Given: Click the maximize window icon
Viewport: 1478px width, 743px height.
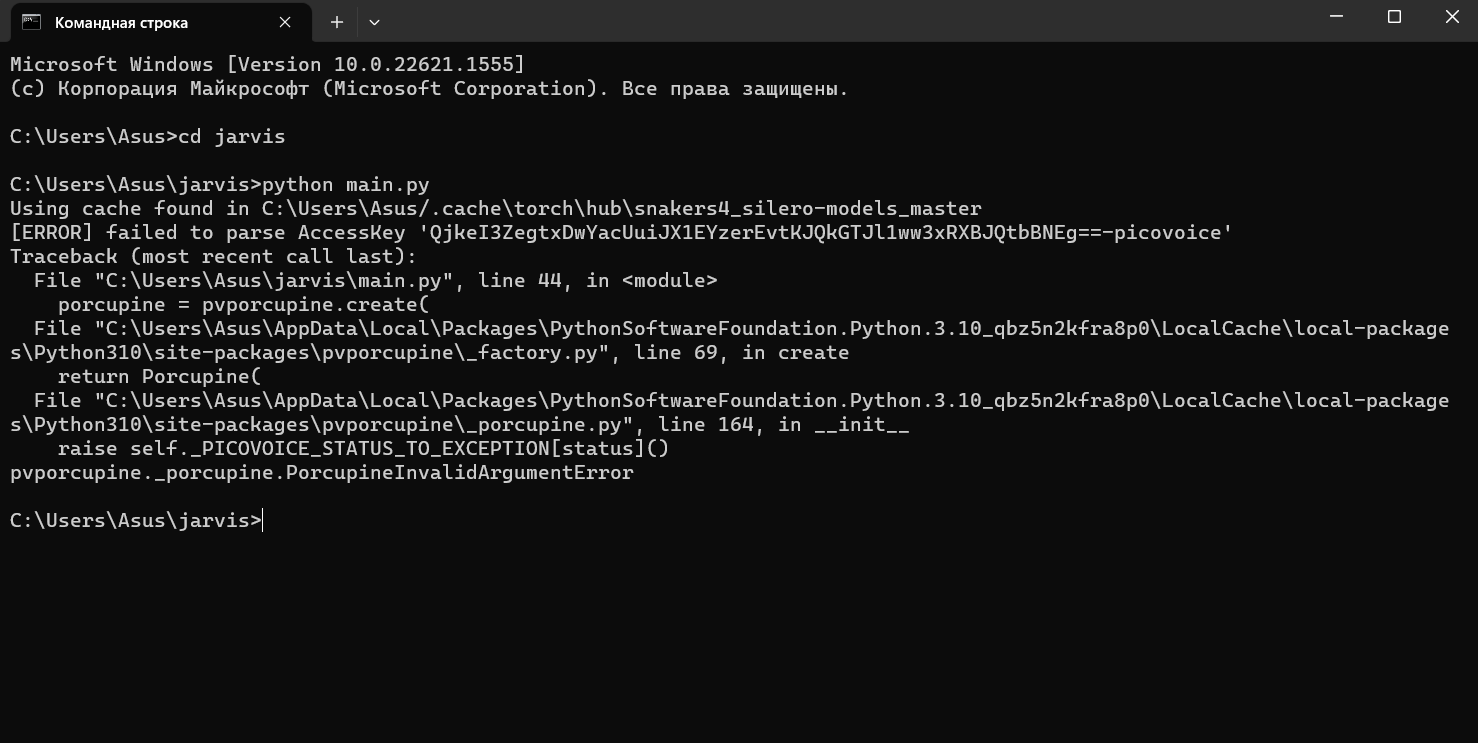Looking at the screenshot, I should point(1394,16).
